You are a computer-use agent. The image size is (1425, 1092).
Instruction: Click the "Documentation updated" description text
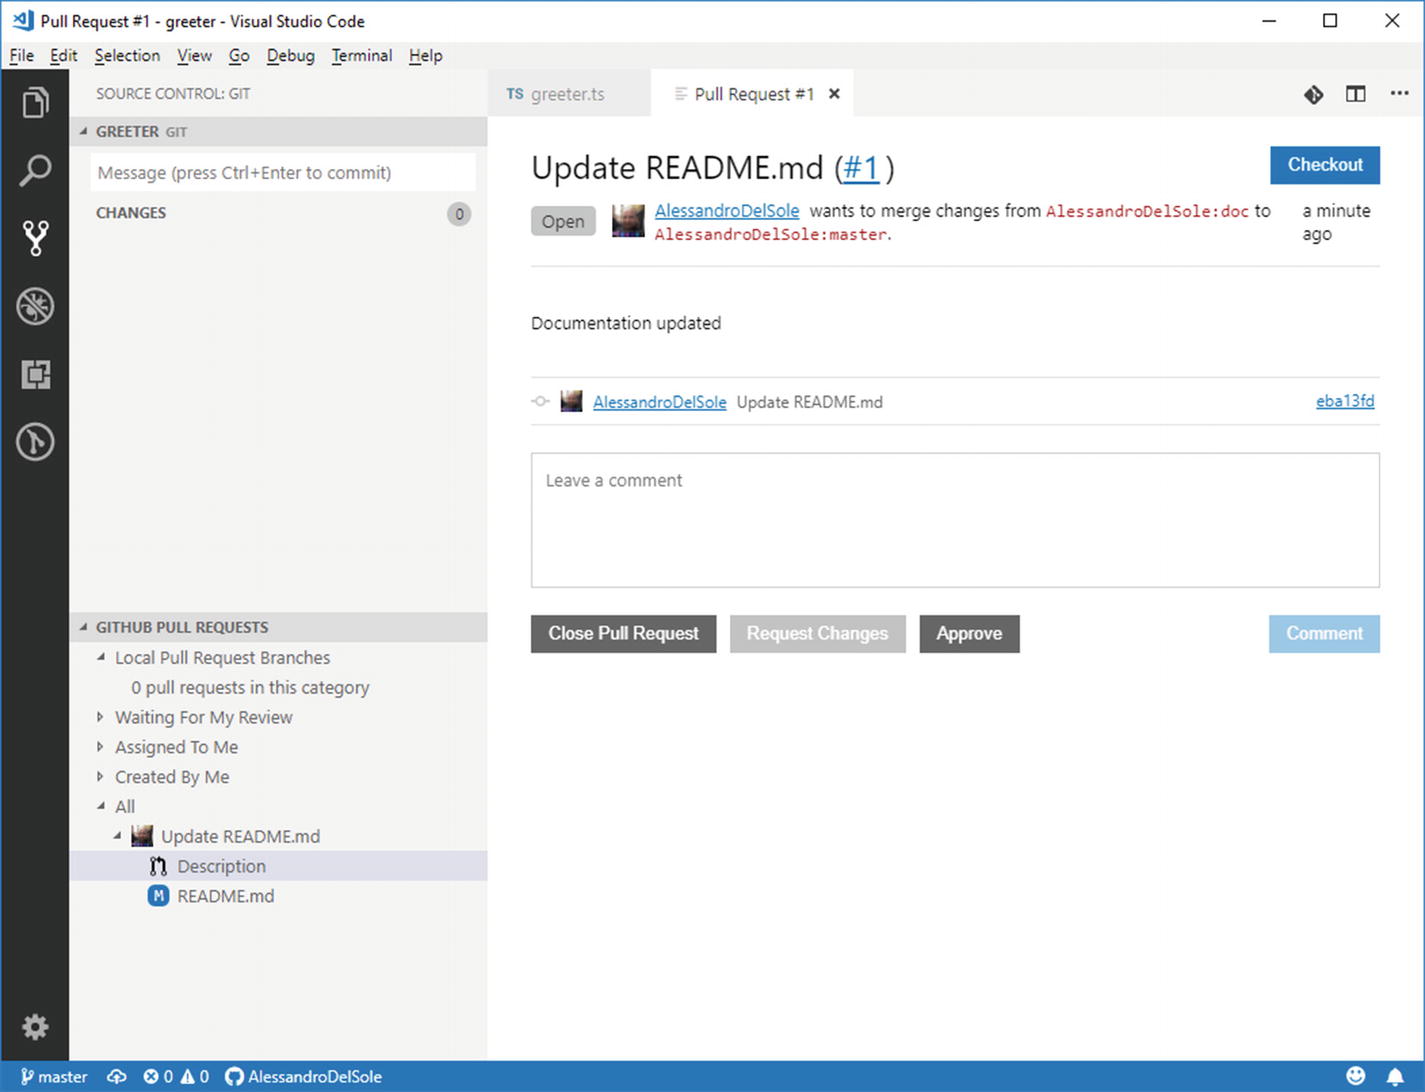click(x=626, y=323)
